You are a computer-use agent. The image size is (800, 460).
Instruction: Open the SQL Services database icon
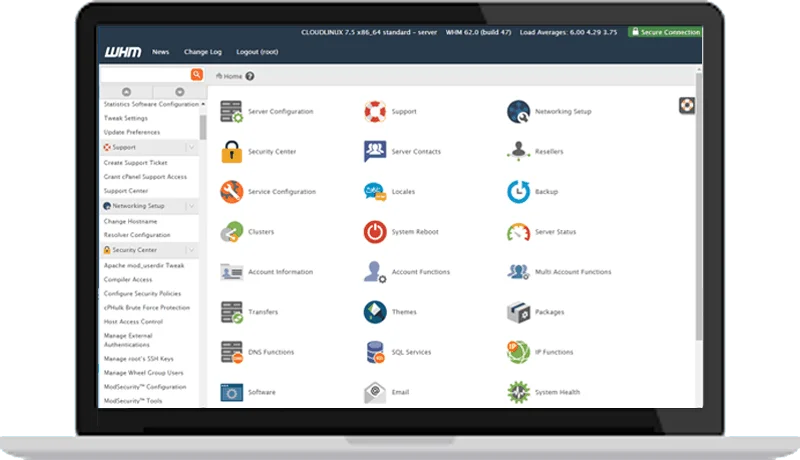coord(375,352)
